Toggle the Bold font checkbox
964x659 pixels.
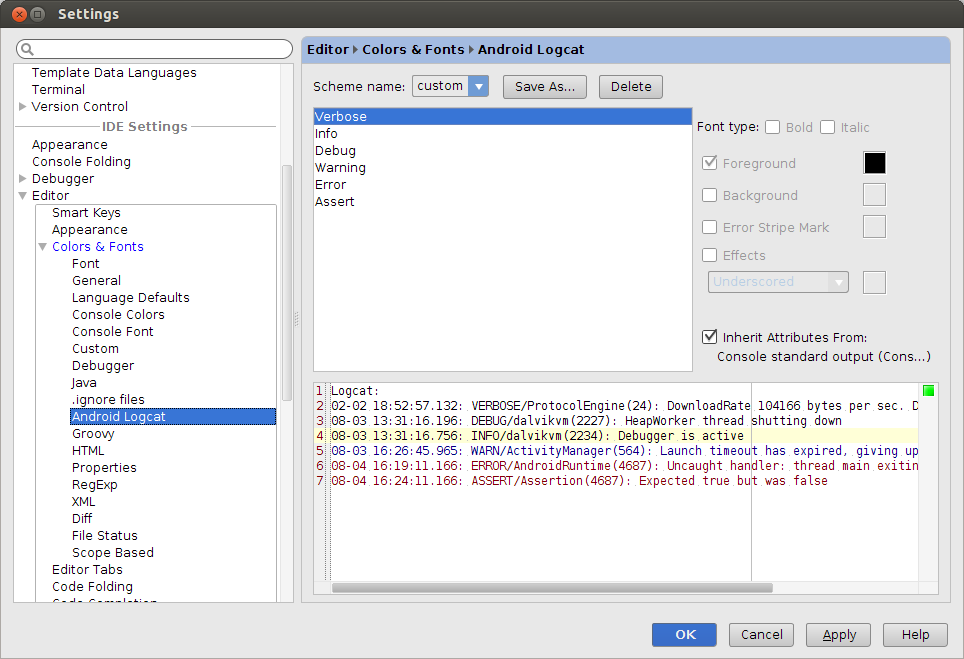click(773, 127)
